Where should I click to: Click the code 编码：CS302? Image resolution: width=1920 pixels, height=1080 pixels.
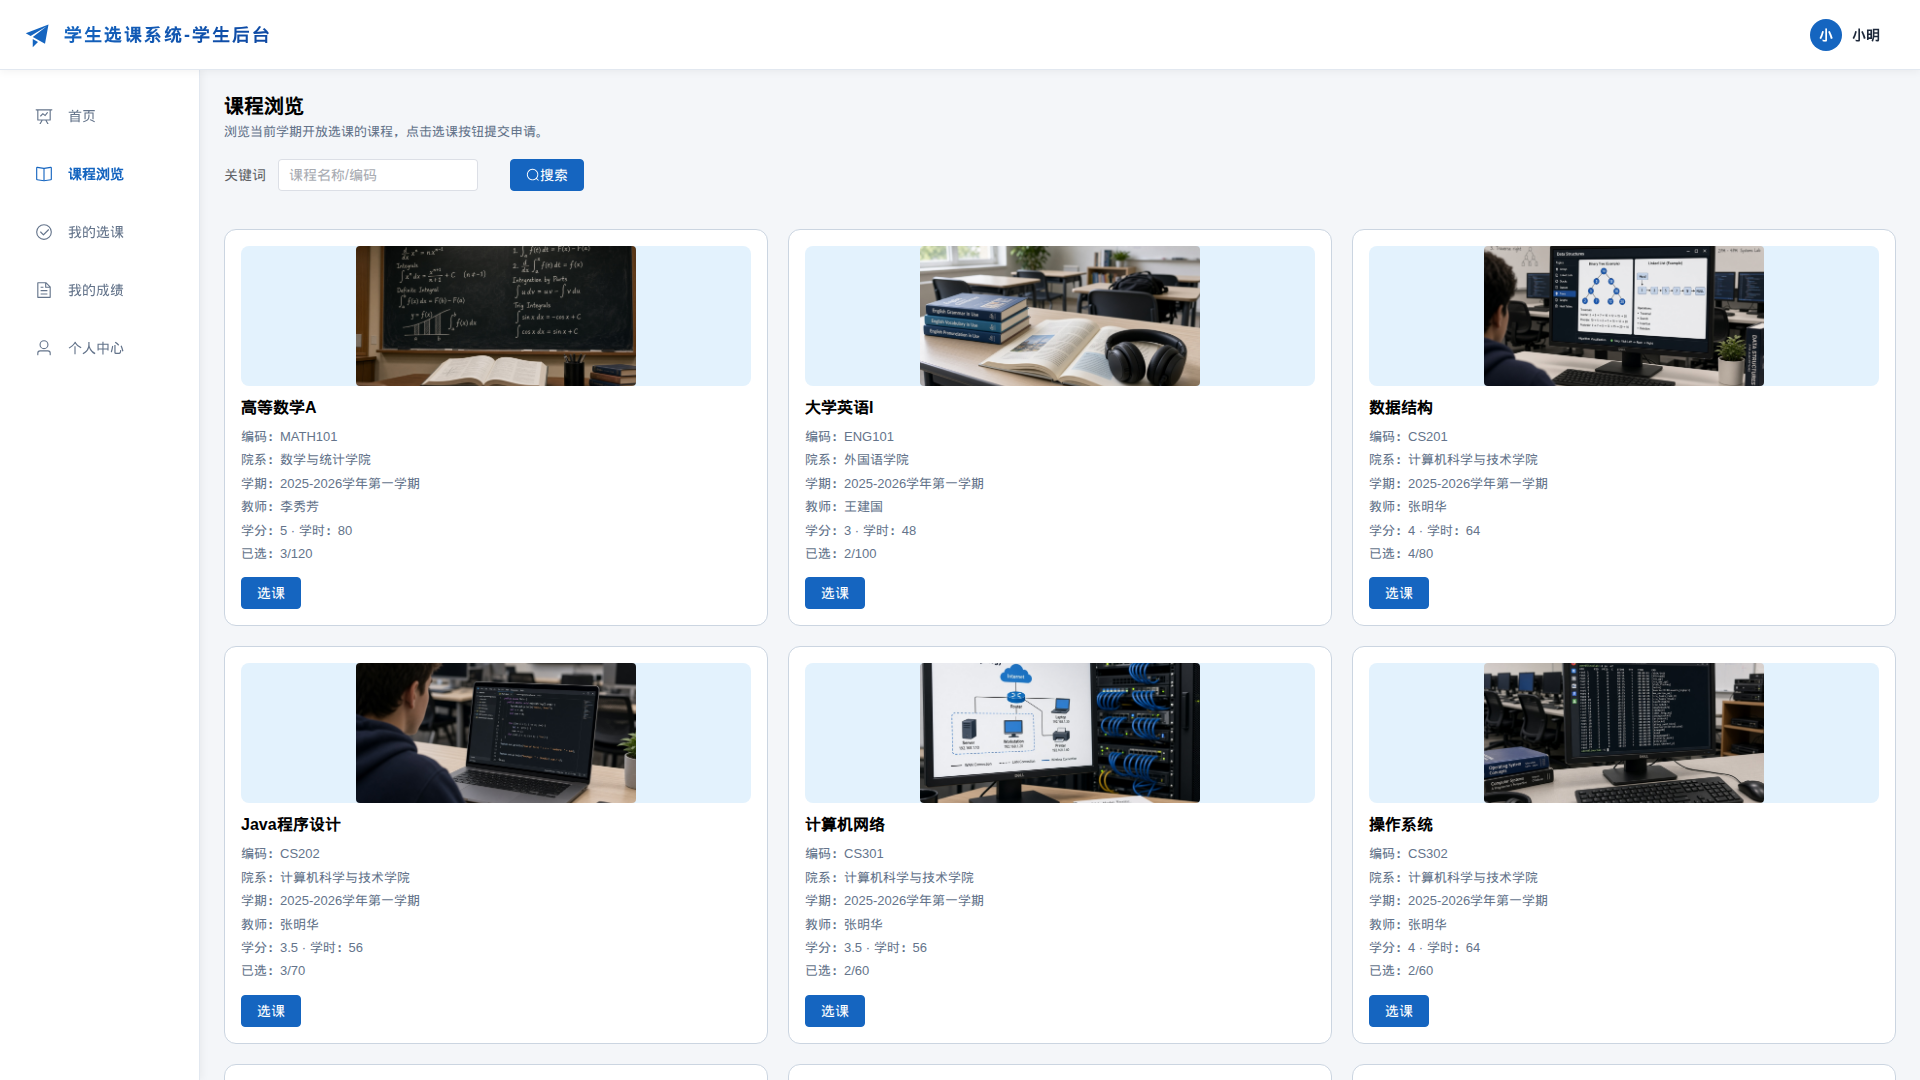point(1408,853)
